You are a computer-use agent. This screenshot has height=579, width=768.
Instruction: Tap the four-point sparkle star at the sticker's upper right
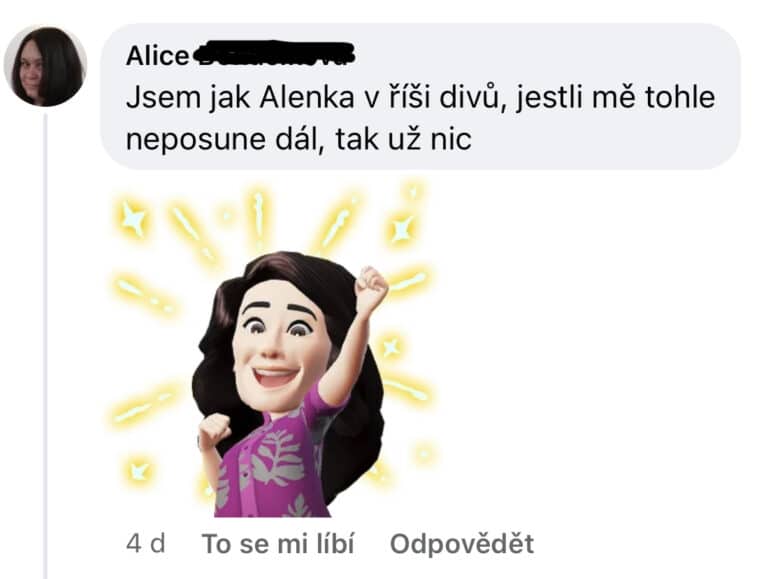tap(402, 230)
